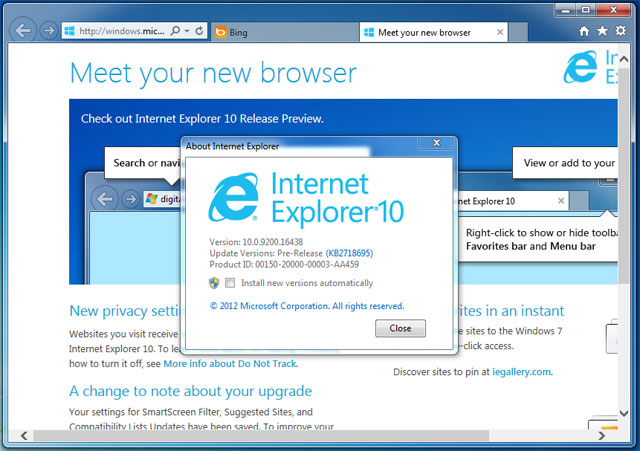The width and height of the screenshot is (640, 451).
Task: Switch to the Bing tab
Action: coord(284,32)
